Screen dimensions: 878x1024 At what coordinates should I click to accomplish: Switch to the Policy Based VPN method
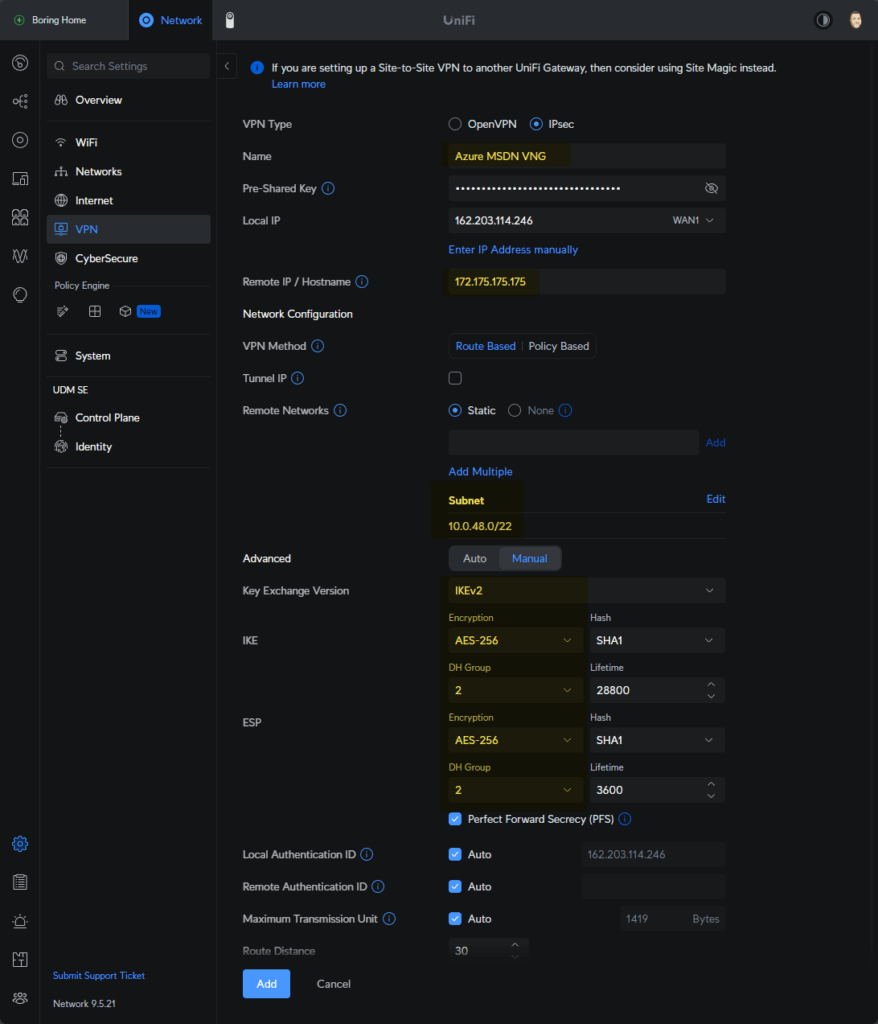coord(558,345)
